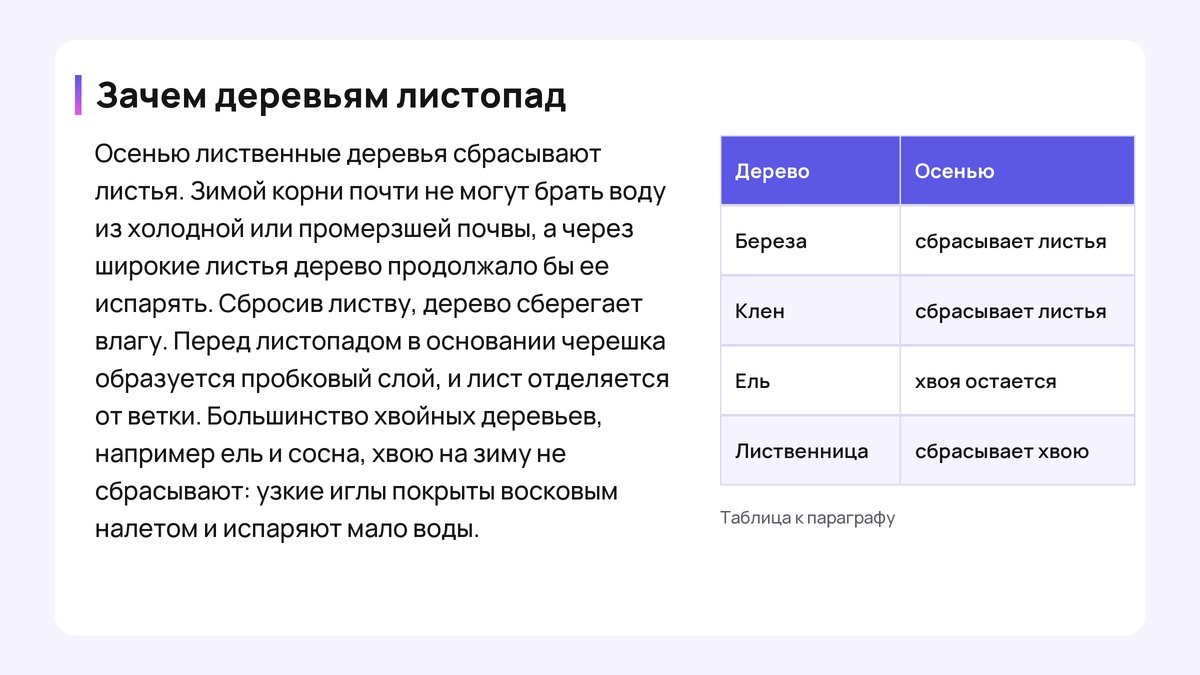Image resolution: width=1200 pixels, height=675 pixels.
Task: Click the caption "Таблица к параграфу"
Action: 807,518
